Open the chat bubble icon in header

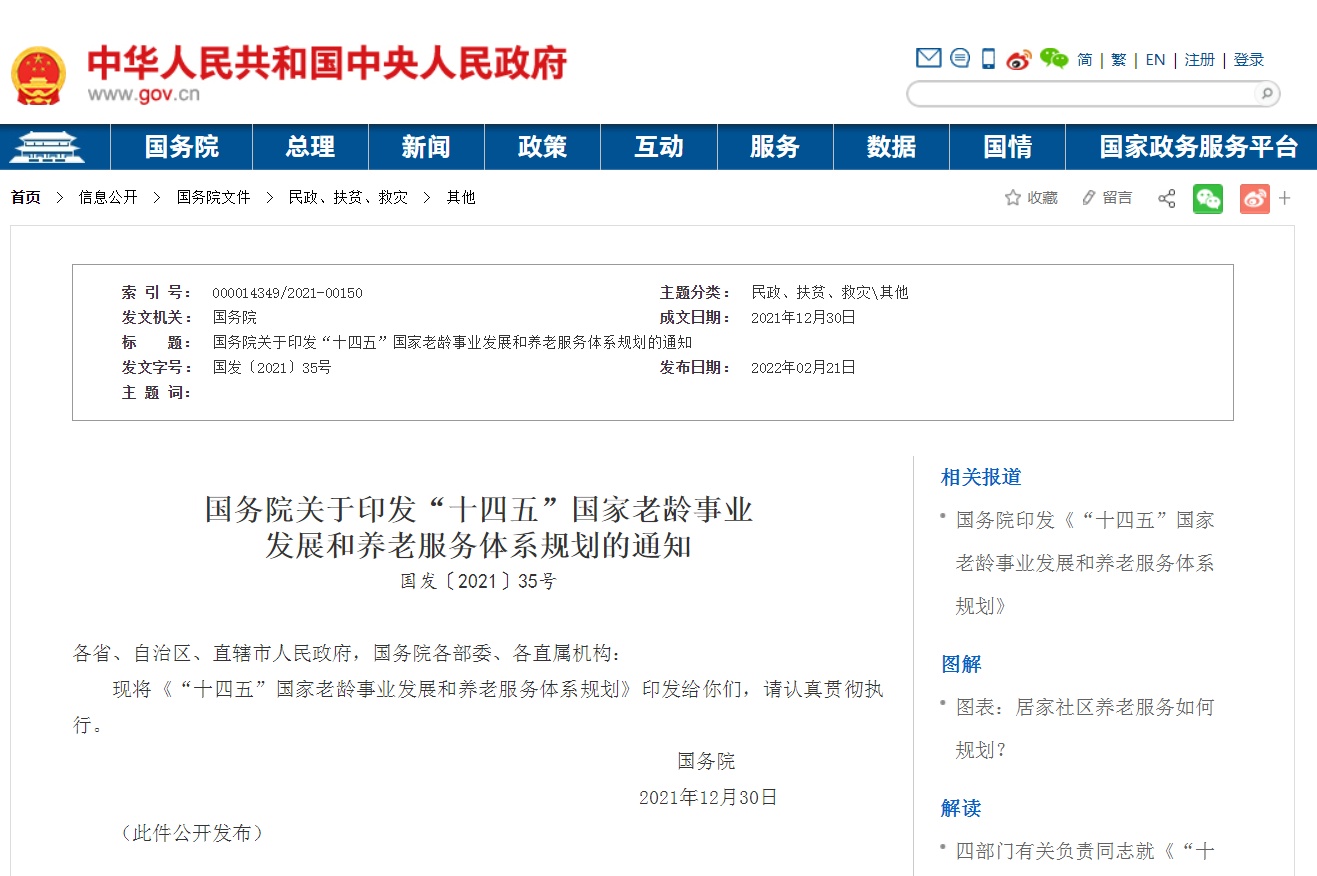960,58
